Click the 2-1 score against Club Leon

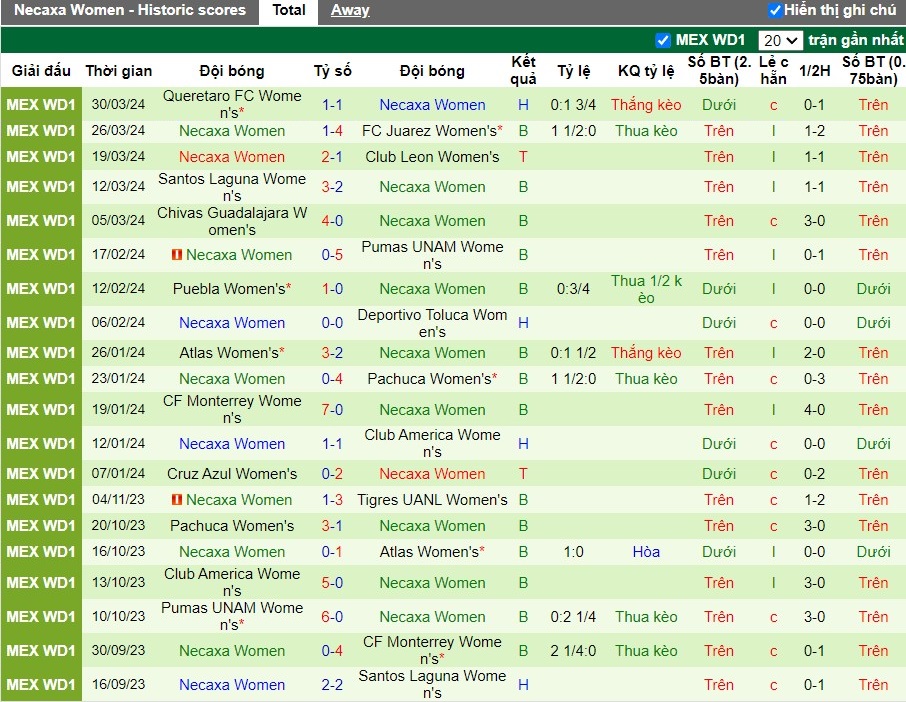(332, 157)
